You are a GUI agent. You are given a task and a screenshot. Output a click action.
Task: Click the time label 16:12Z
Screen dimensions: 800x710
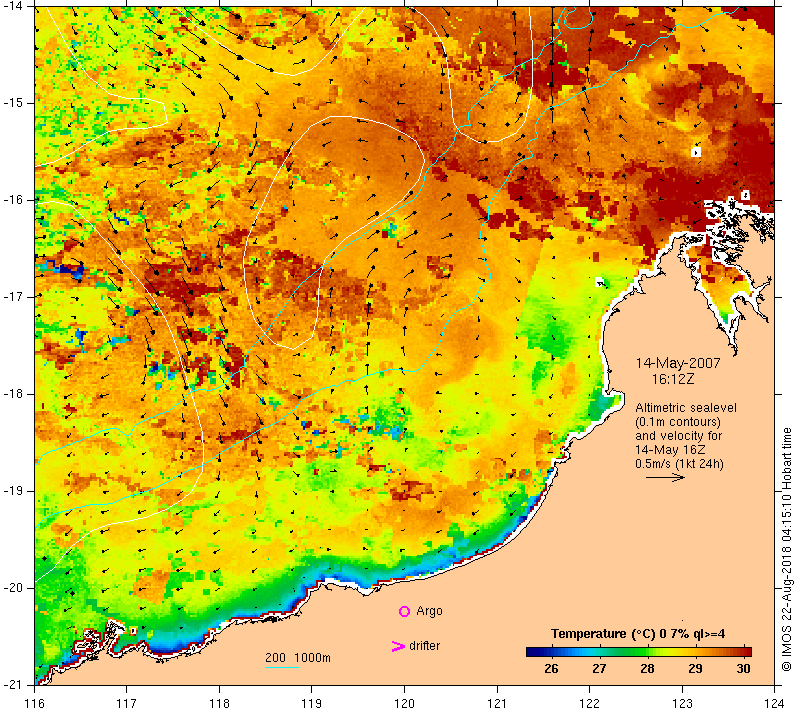coord(673,379)
